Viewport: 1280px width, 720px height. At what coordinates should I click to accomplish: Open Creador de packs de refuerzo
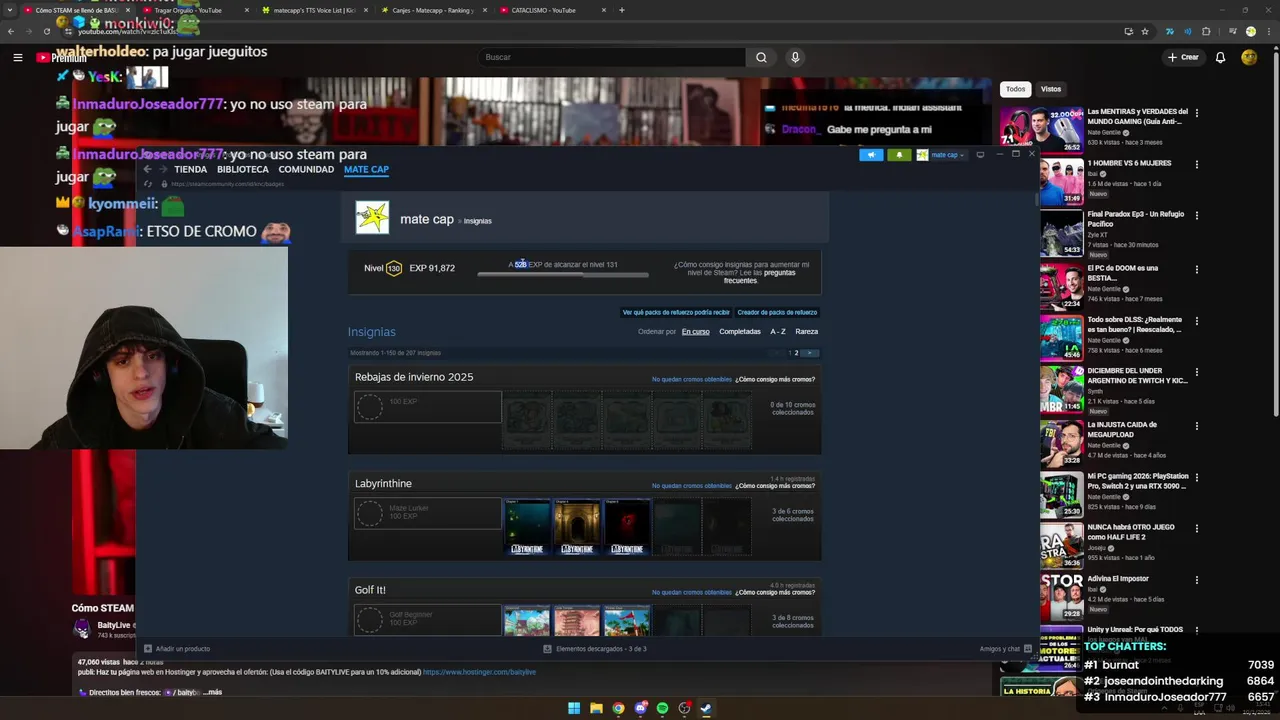coord(777,312)
